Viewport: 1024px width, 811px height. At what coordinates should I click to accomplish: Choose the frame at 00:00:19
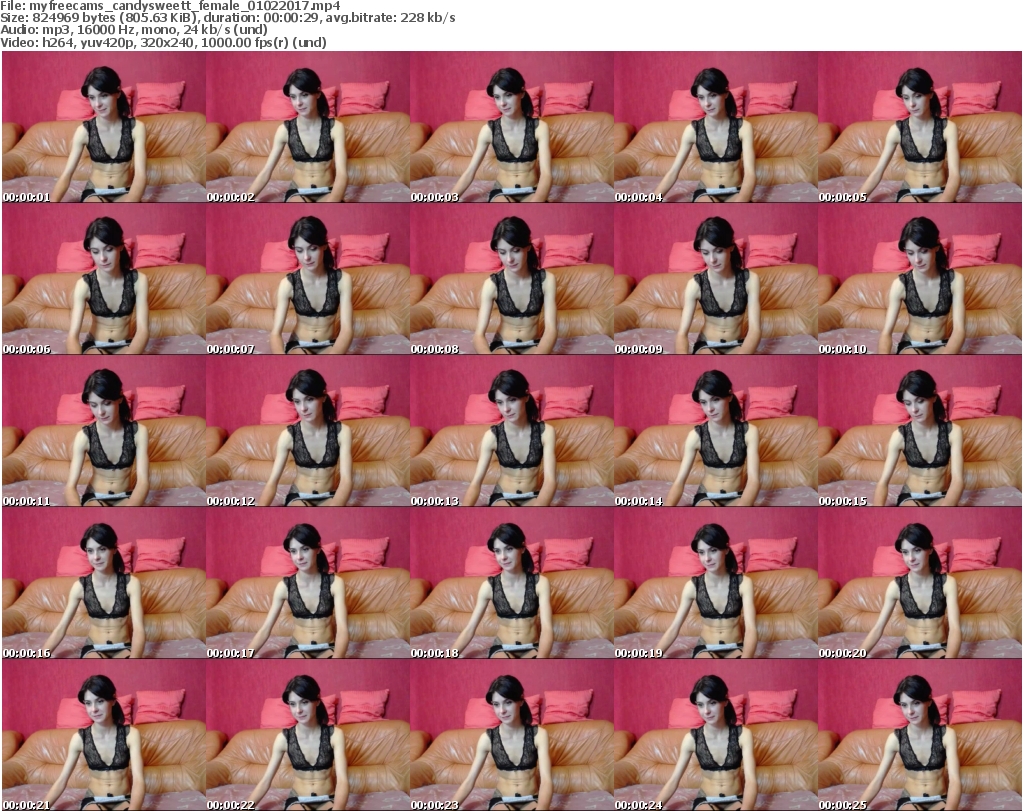point(716,583)
